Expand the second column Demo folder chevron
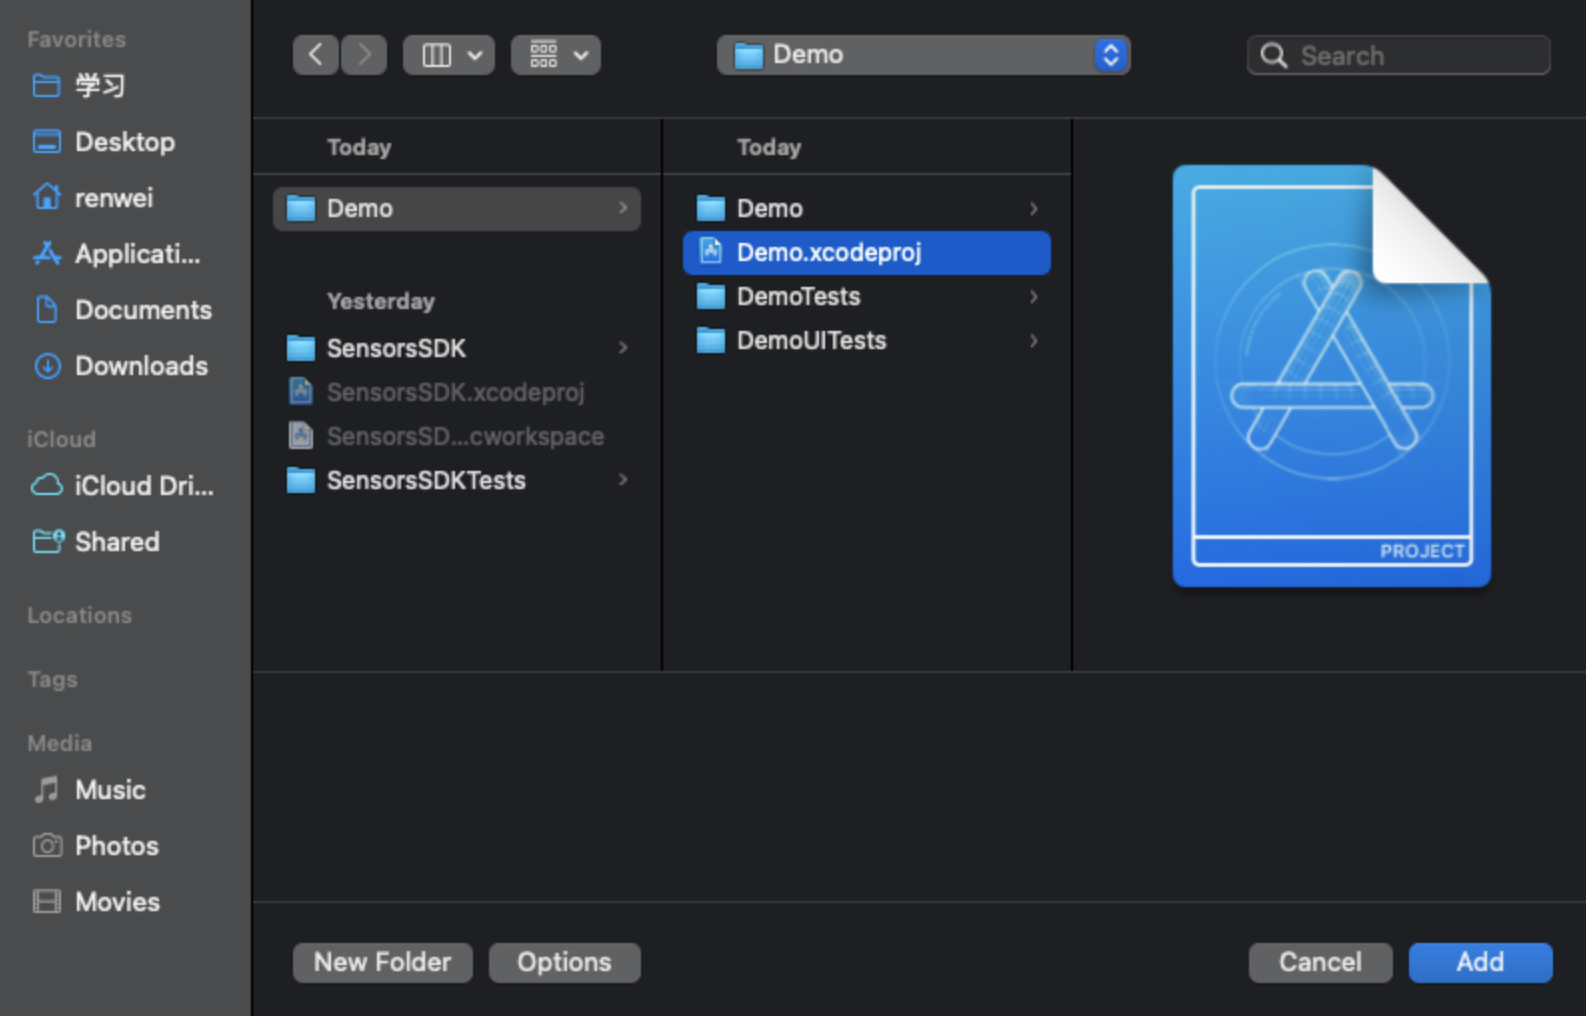Screen dimensions: 1586x1016 pos(1033,208)
